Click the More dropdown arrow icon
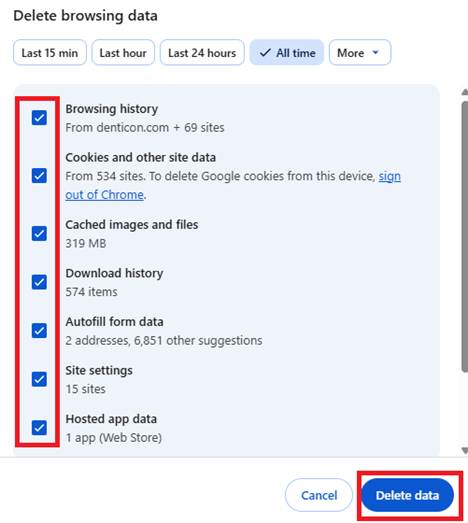 click(x=376, y=53)
